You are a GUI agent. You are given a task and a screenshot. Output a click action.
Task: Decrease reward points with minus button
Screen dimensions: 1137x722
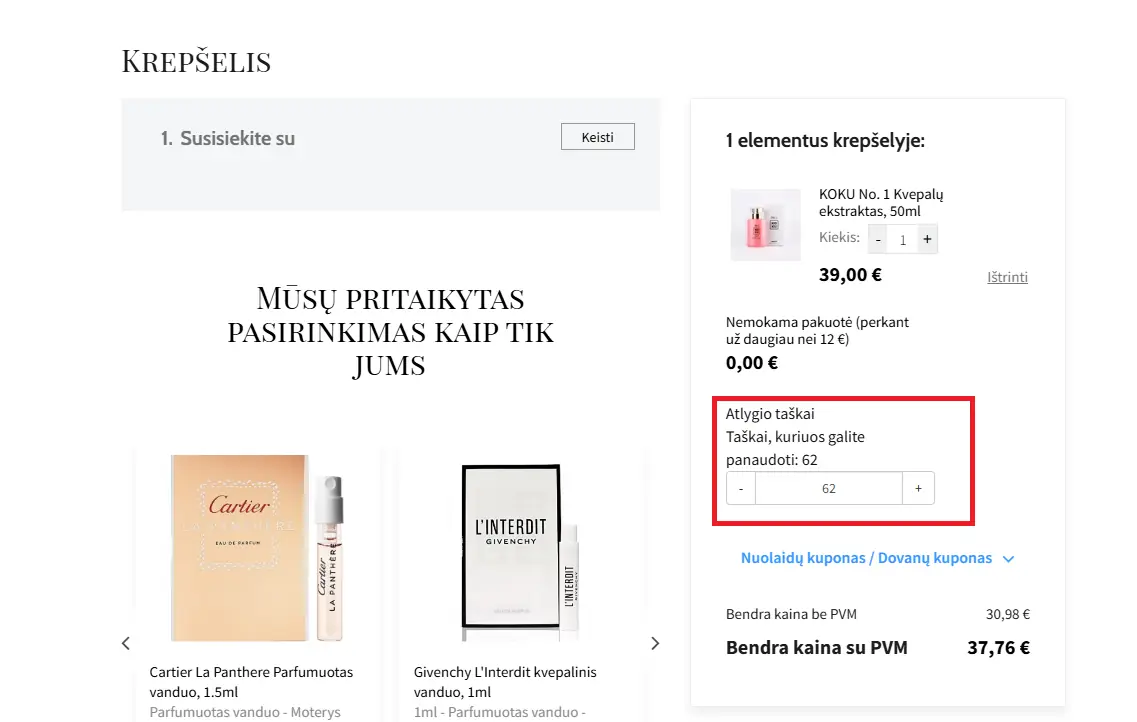point(741,488)
